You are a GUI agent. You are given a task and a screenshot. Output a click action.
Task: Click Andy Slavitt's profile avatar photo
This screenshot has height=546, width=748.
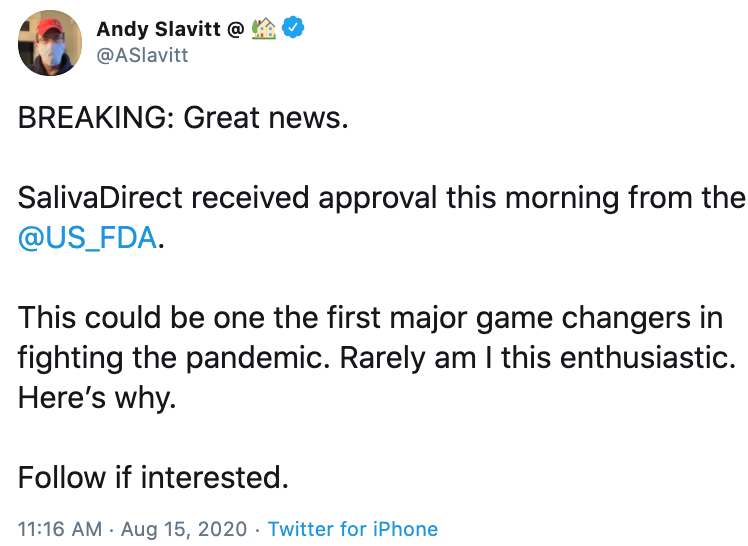point(48,46)
